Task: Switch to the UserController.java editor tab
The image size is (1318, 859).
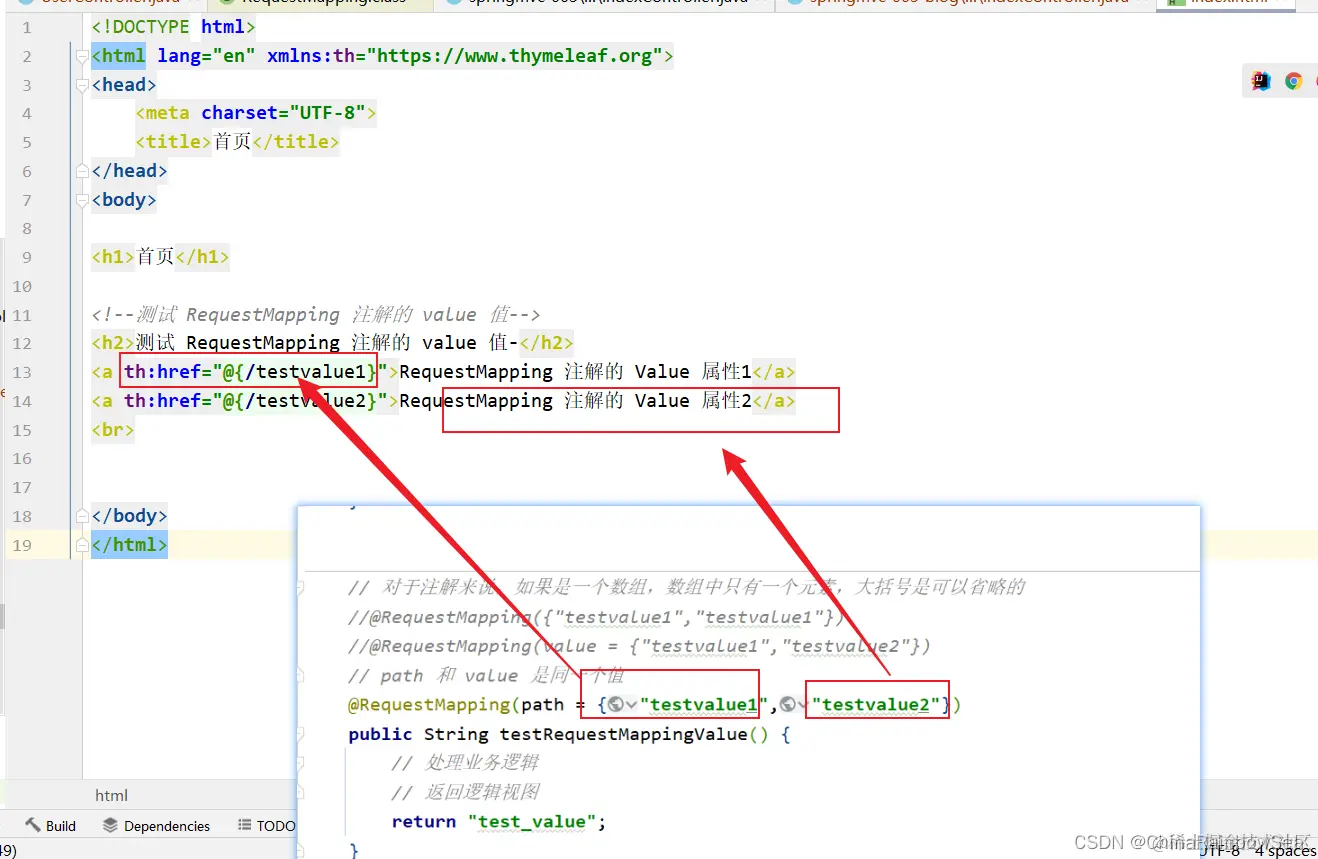Action: tap(108, 3)
